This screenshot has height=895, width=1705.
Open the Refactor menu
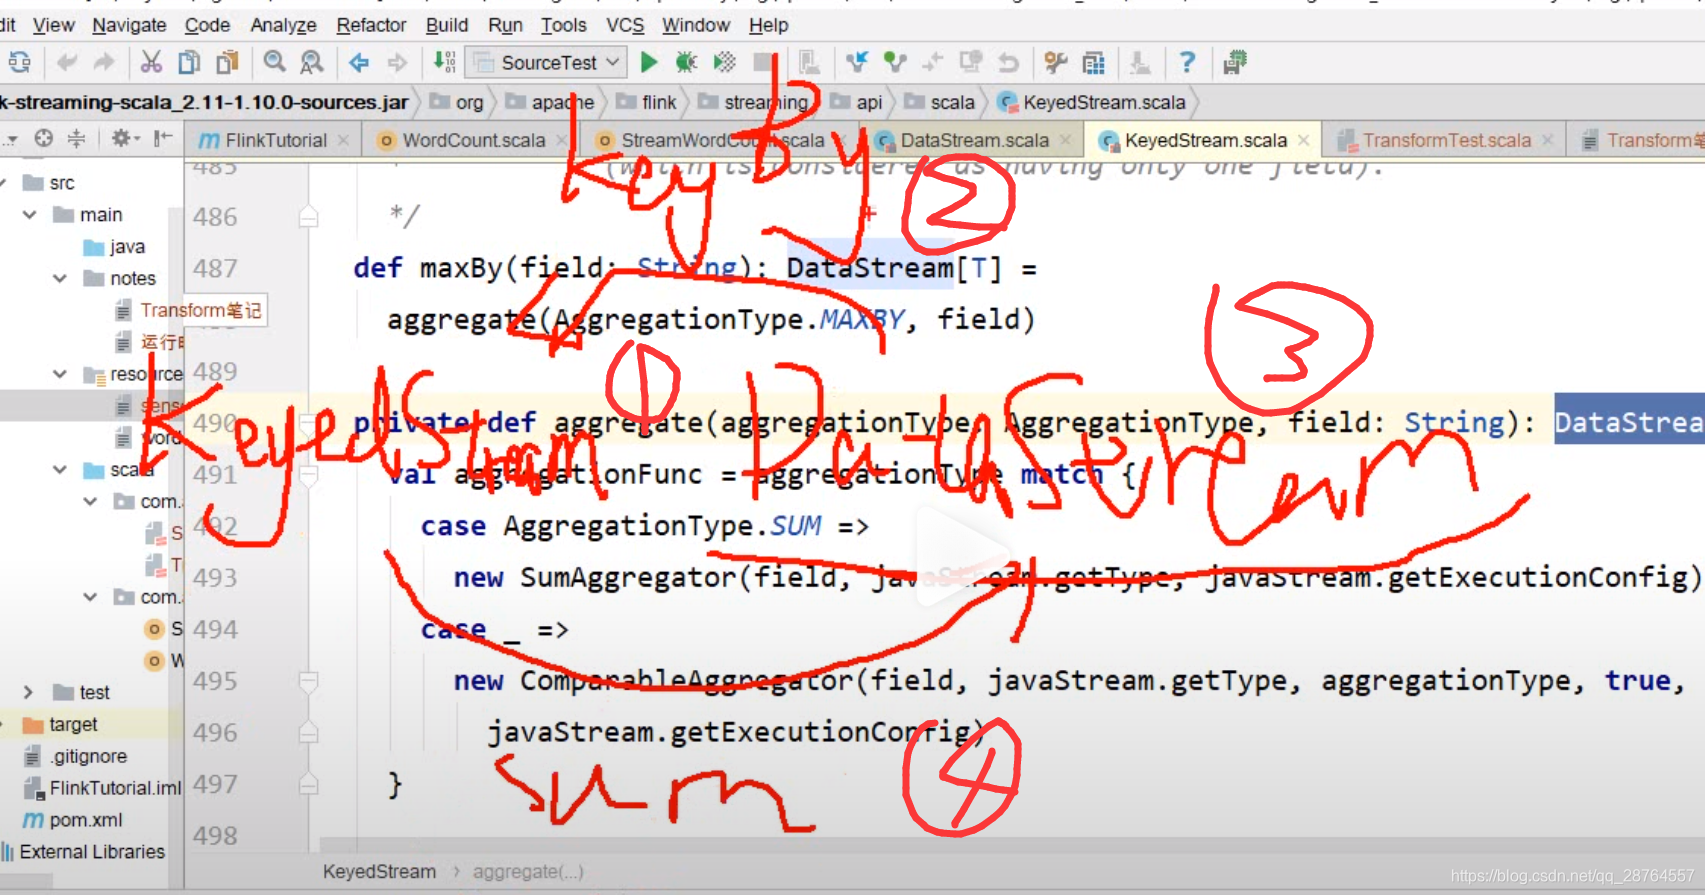click(x=371, y=25)
